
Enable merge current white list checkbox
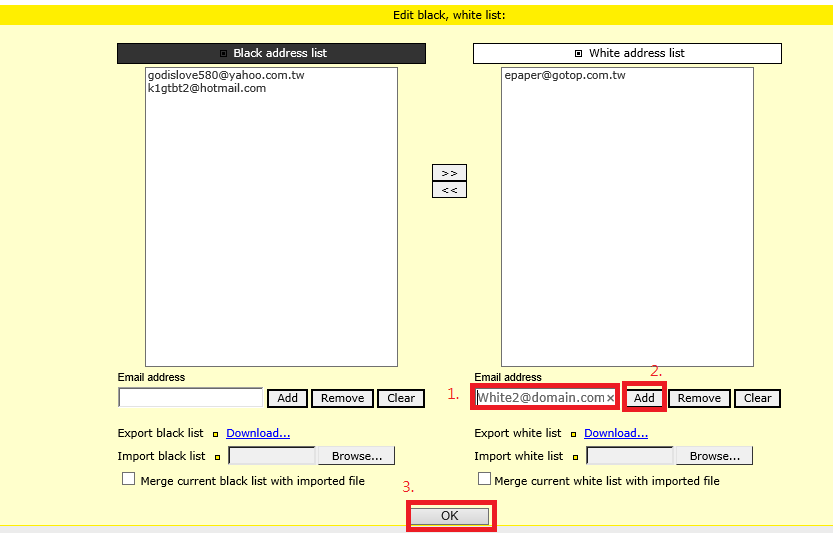point(485,479)
